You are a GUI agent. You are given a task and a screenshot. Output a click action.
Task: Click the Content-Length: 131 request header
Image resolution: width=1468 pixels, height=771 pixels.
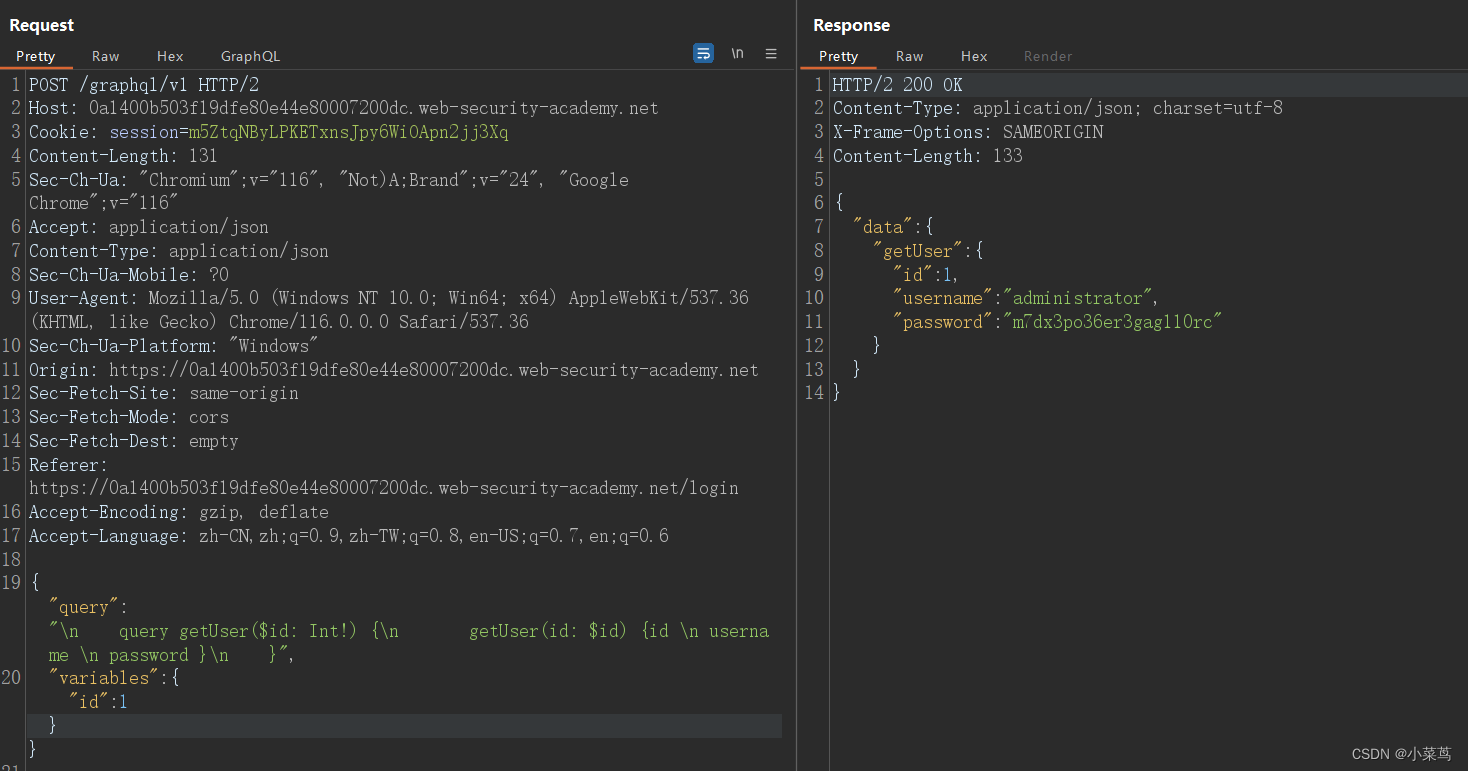click(x=123, y=156)
